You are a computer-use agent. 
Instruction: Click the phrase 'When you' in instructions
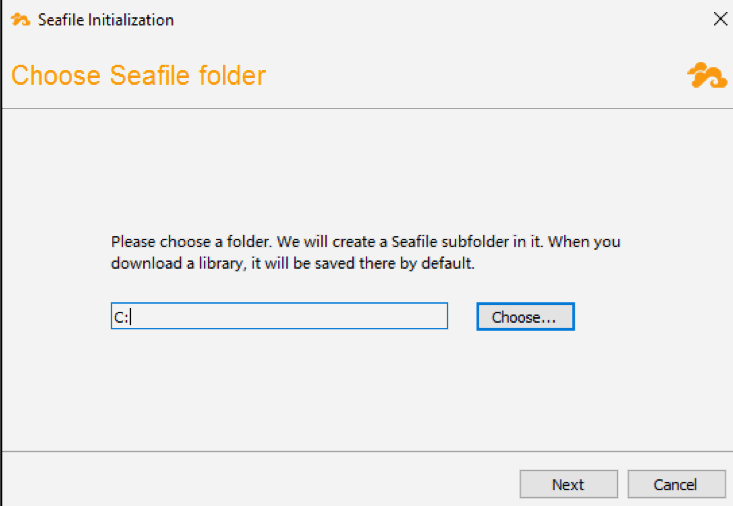click(584, 242)
